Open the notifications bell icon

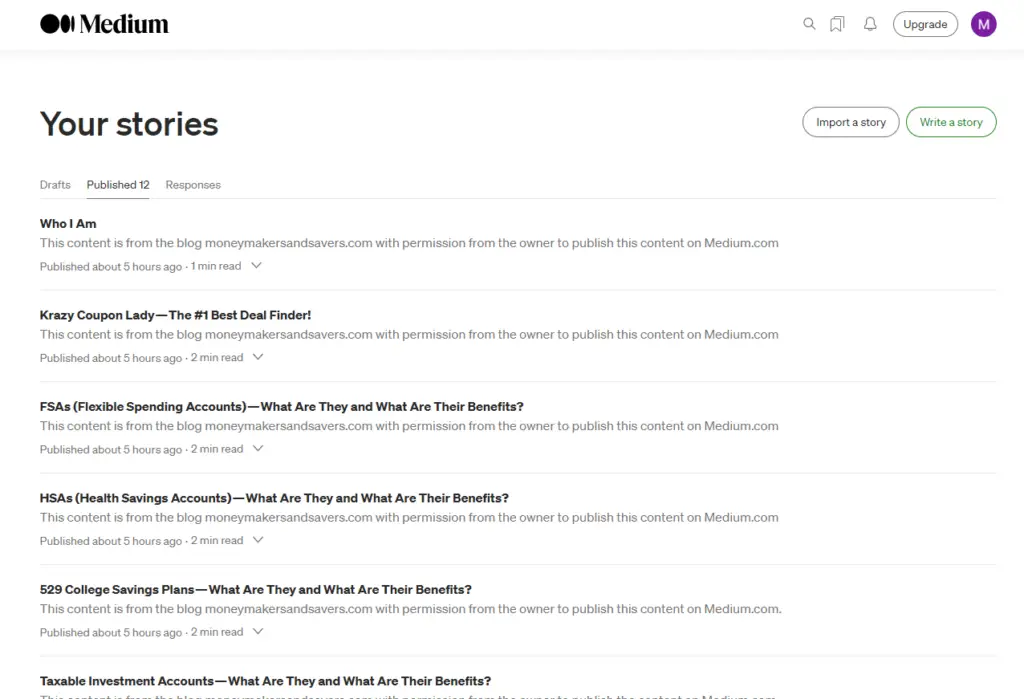point(870,24)
